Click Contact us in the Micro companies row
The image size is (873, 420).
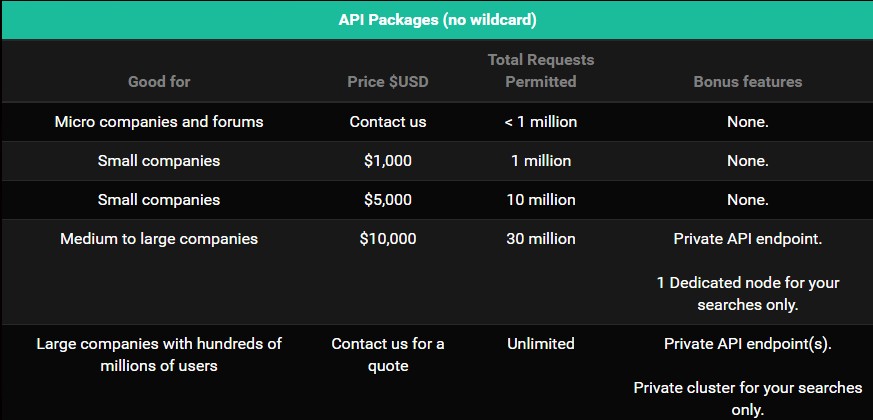coord(388,121)
